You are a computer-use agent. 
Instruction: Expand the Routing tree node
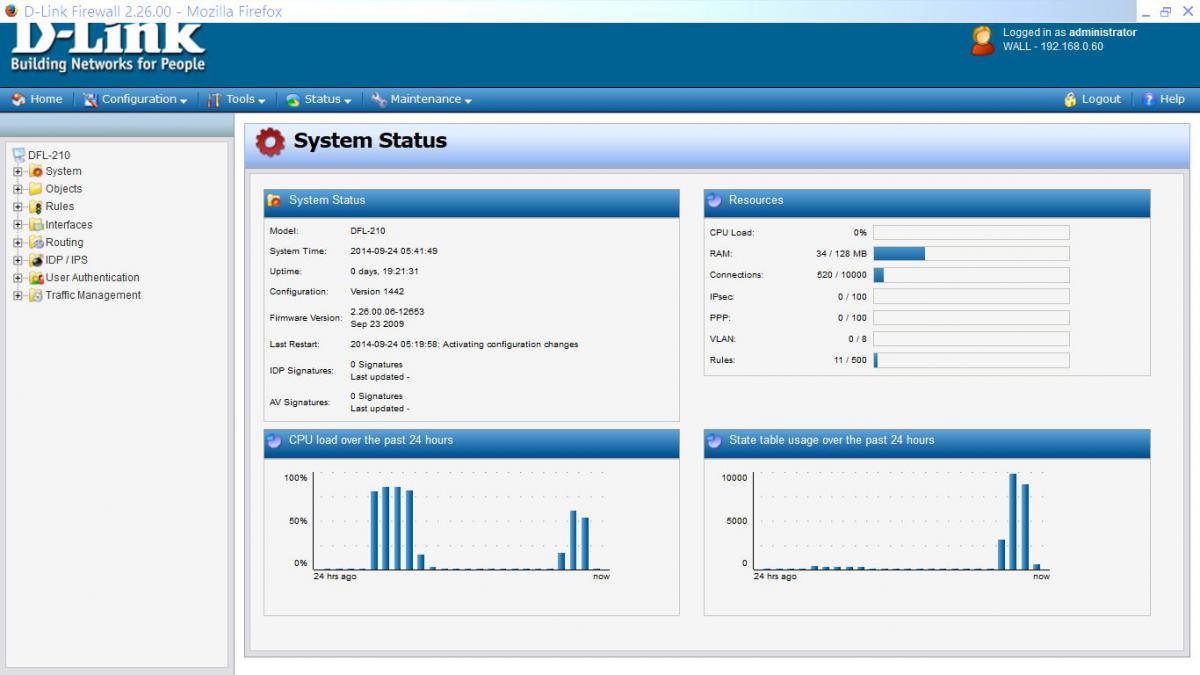pyautogui.click(x=18, y=243)
